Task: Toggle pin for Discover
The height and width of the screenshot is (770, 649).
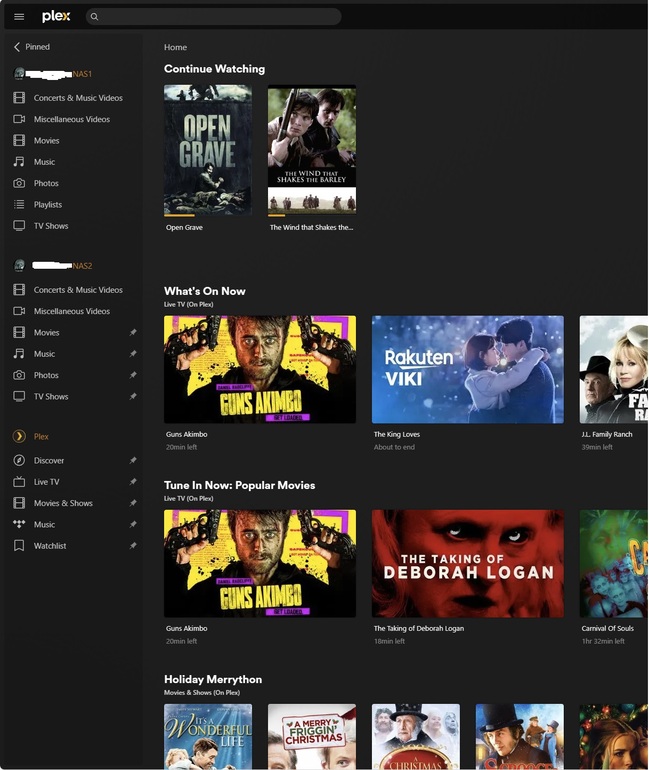Action: pos(133,461)
